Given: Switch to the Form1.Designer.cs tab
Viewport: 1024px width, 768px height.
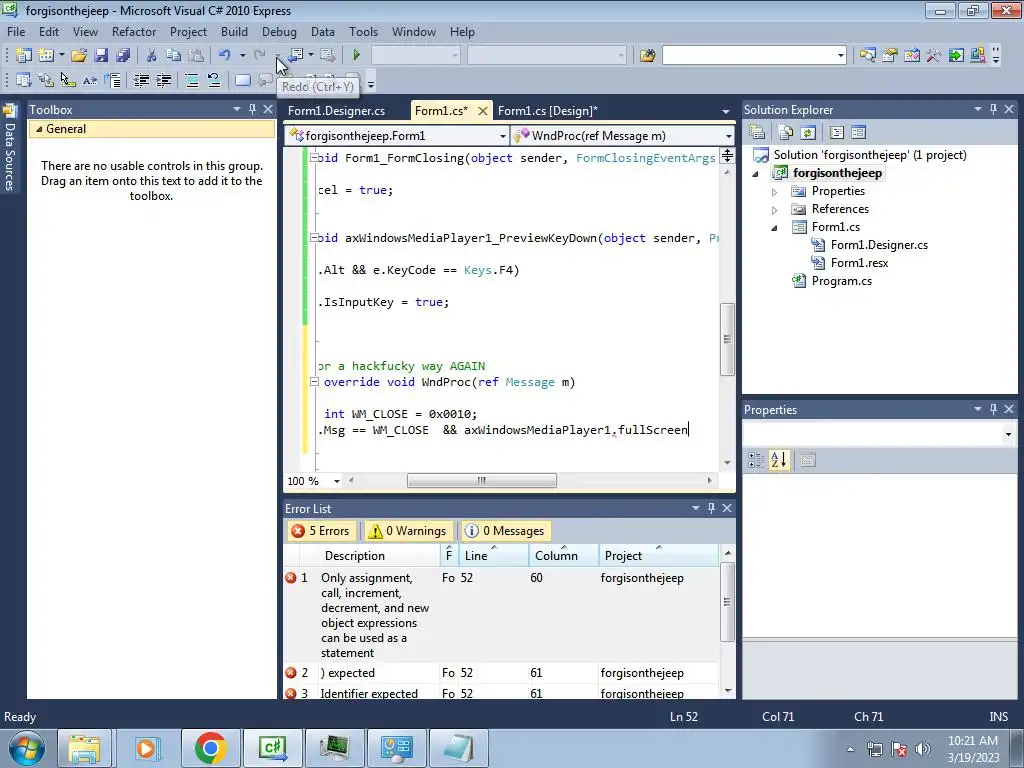Looking at the screenshot, I should 336,110.
